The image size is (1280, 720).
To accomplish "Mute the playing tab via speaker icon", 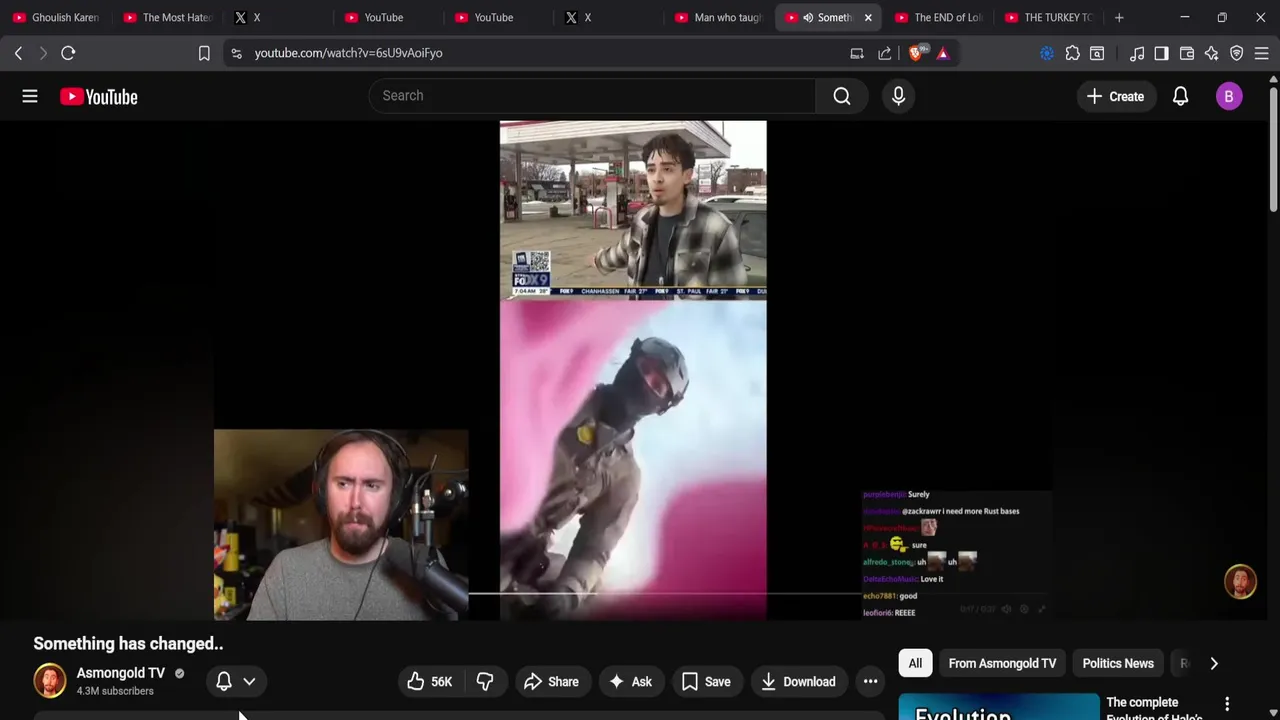I will (x=807, y=17).
